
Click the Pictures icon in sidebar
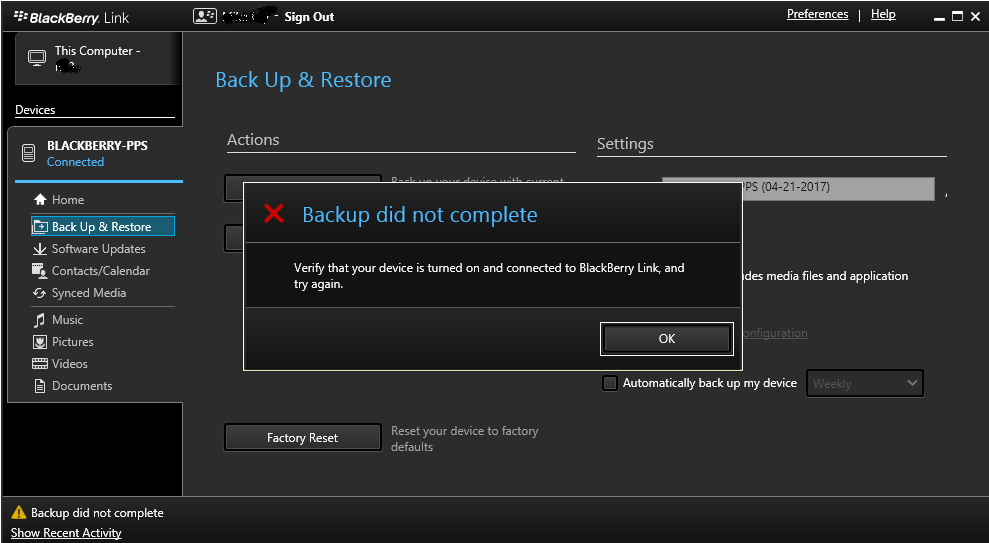coord(40,342)
